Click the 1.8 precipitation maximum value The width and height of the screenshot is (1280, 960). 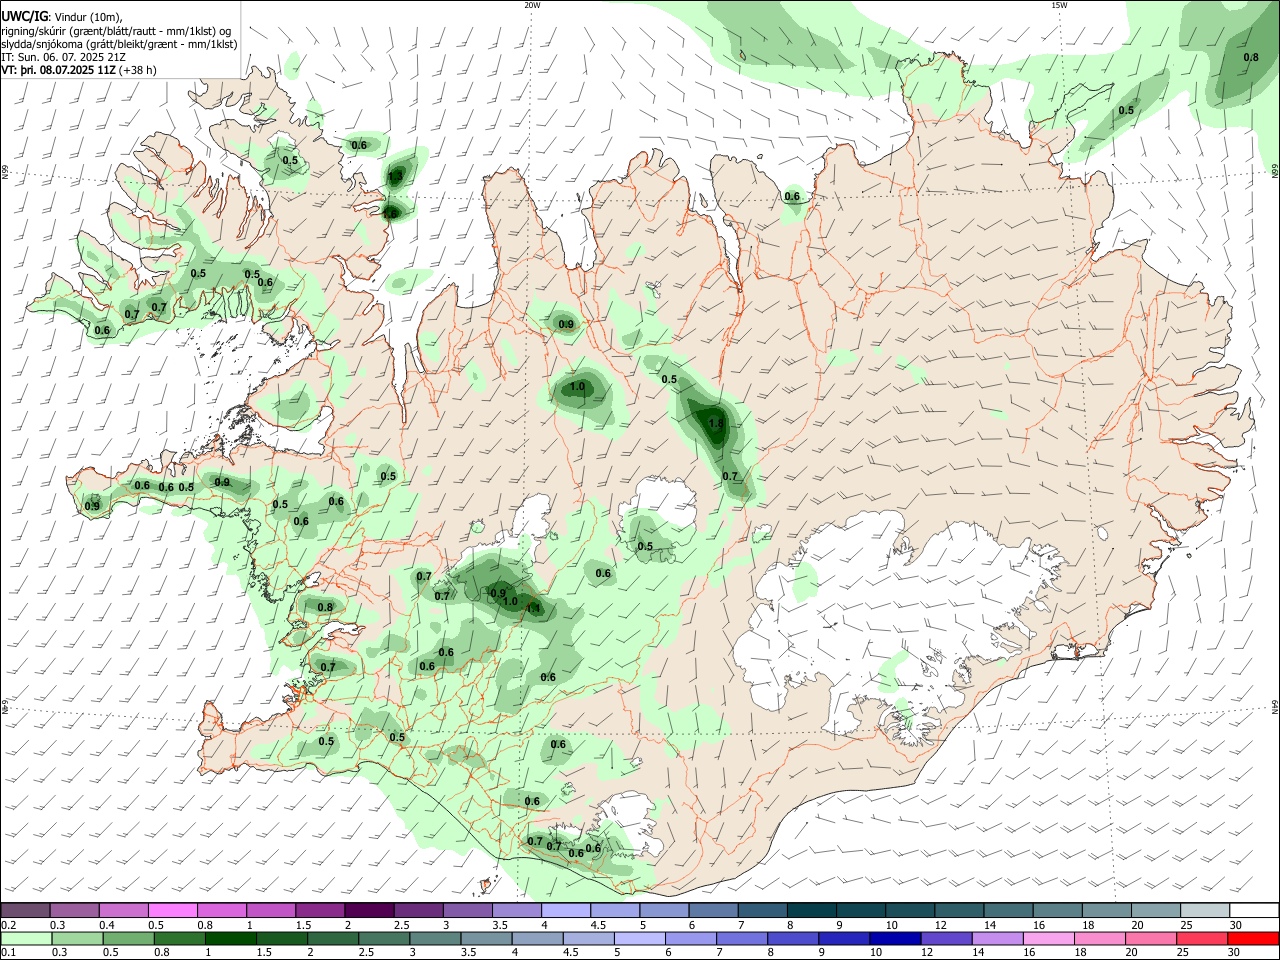click(715, 424)
